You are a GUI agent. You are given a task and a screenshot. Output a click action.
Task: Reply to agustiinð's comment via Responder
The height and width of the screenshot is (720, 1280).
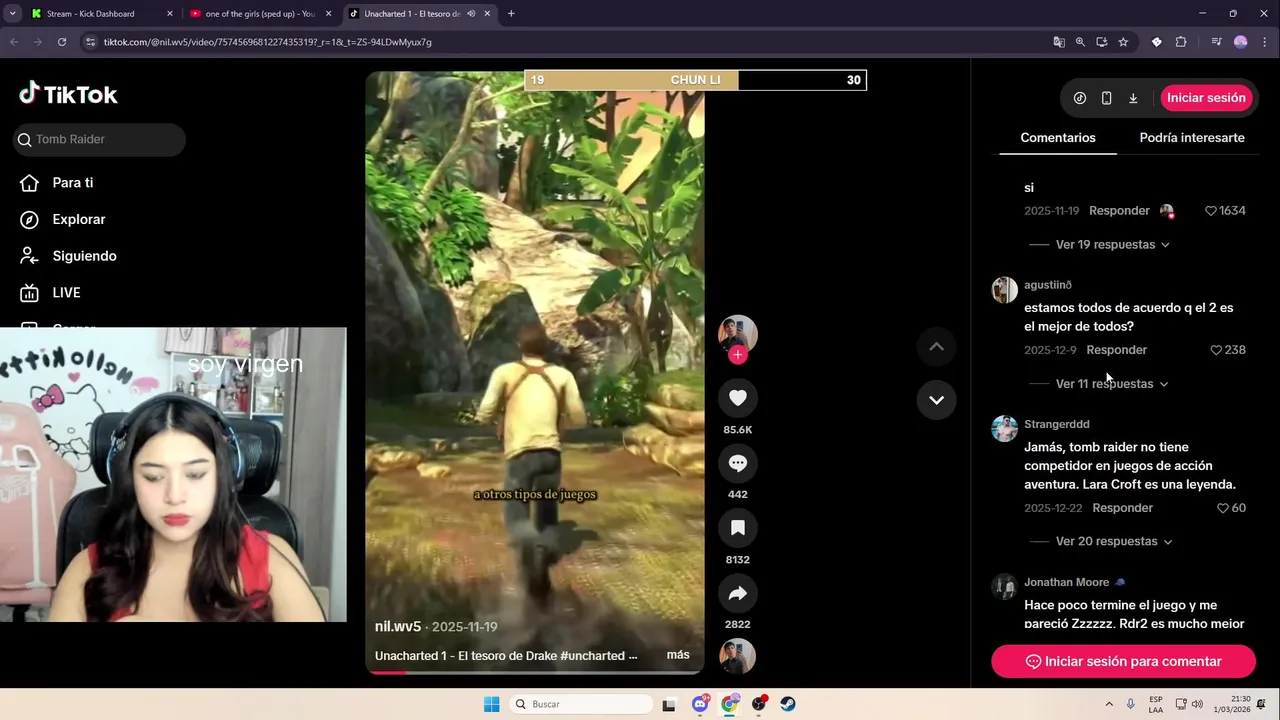coord(1117,350)
